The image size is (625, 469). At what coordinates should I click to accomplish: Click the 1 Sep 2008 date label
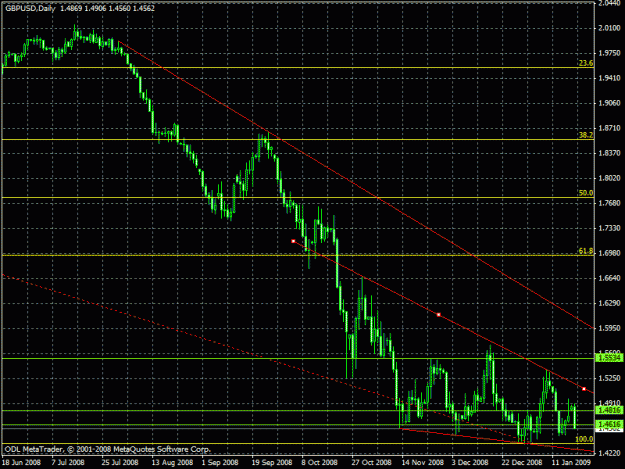click(220, 462)
